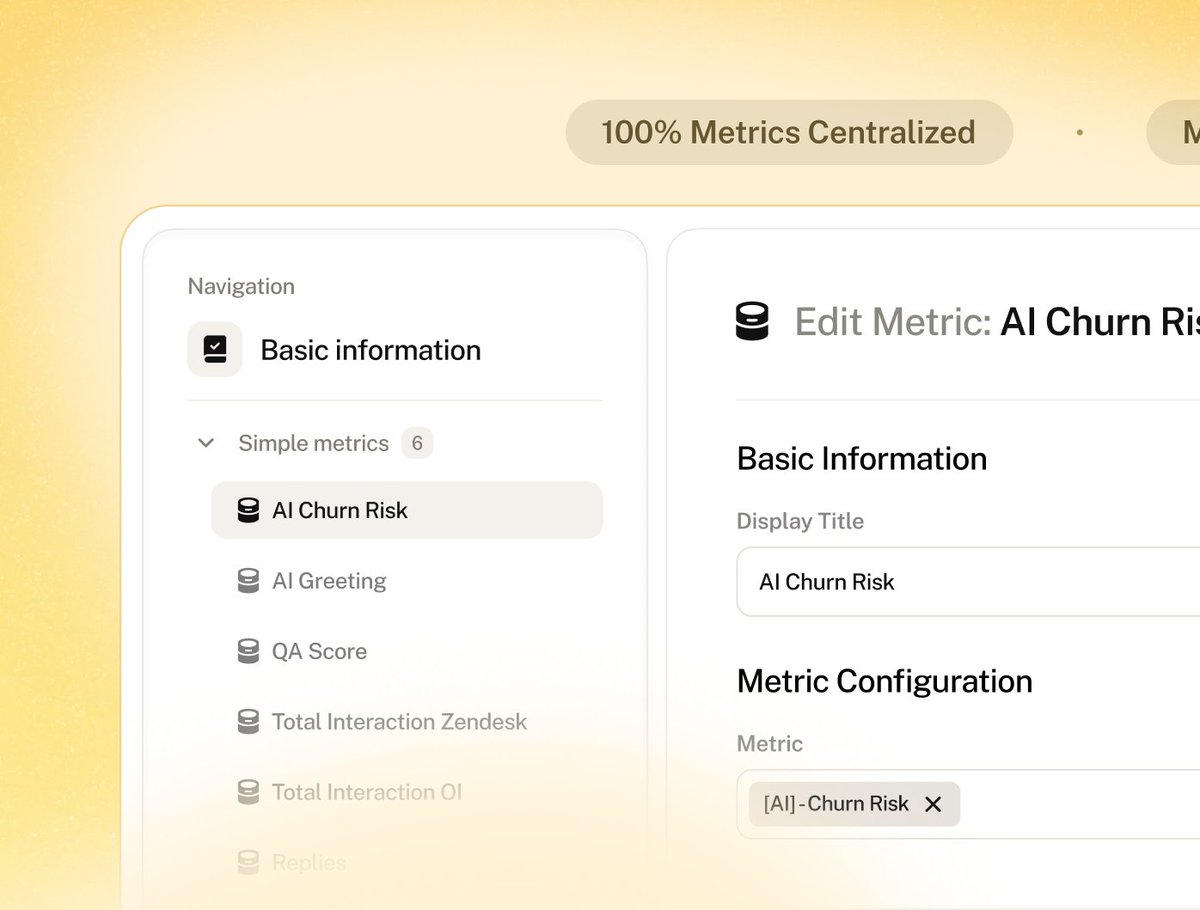Click the Basic information book icon

tap(215, 349)
